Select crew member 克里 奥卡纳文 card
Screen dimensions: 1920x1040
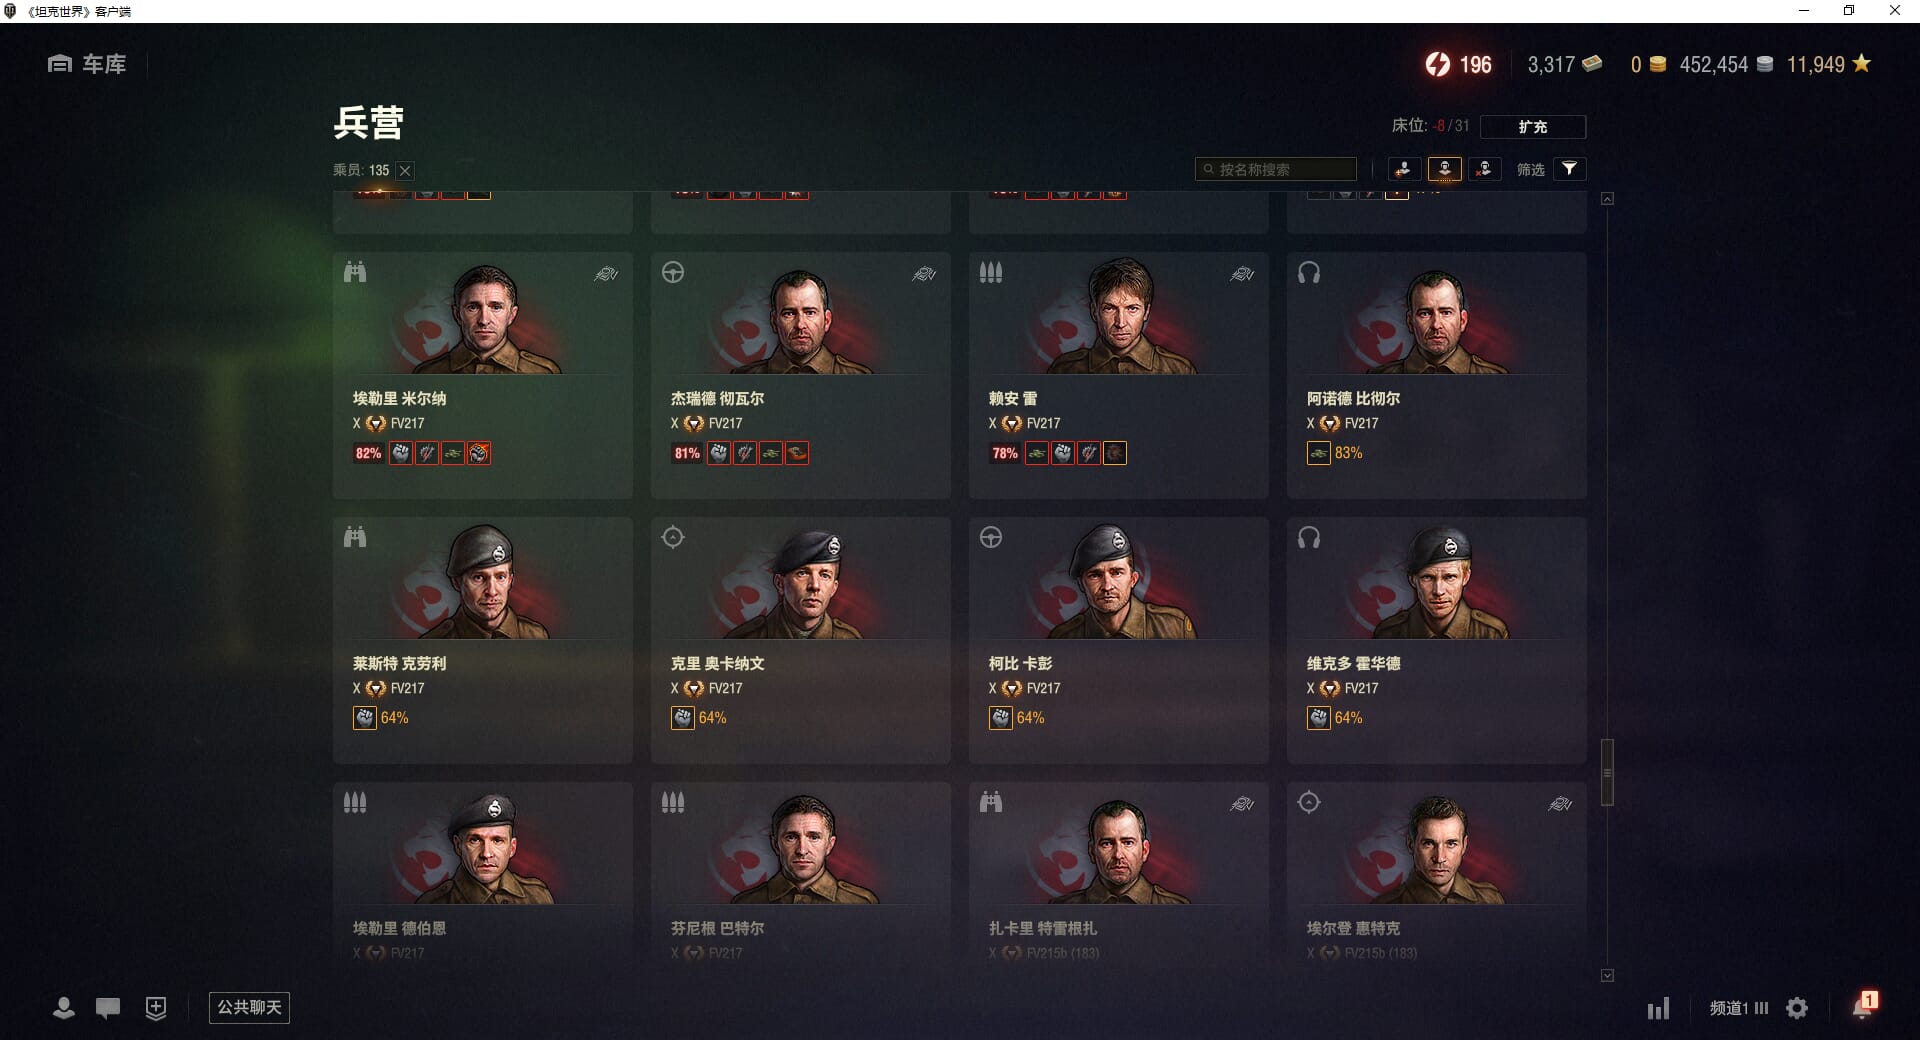point(801,640)
